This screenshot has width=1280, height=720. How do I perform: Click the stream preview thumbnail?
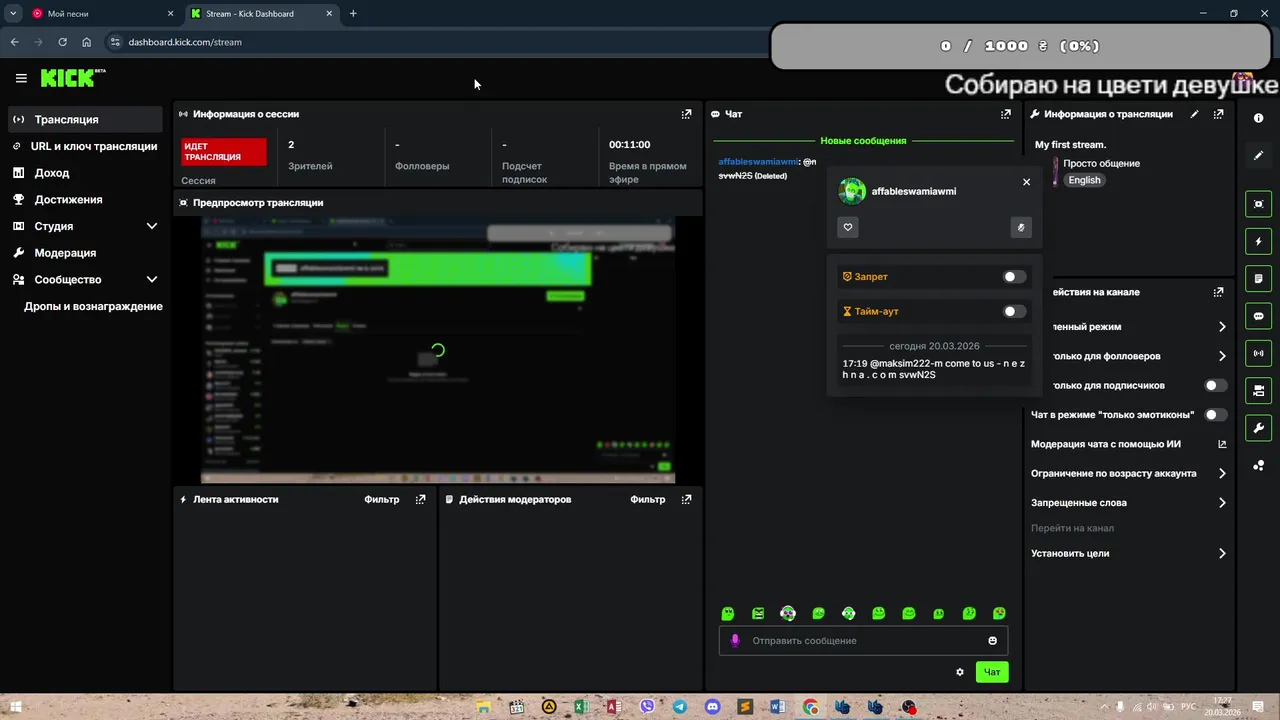[438, 350]
